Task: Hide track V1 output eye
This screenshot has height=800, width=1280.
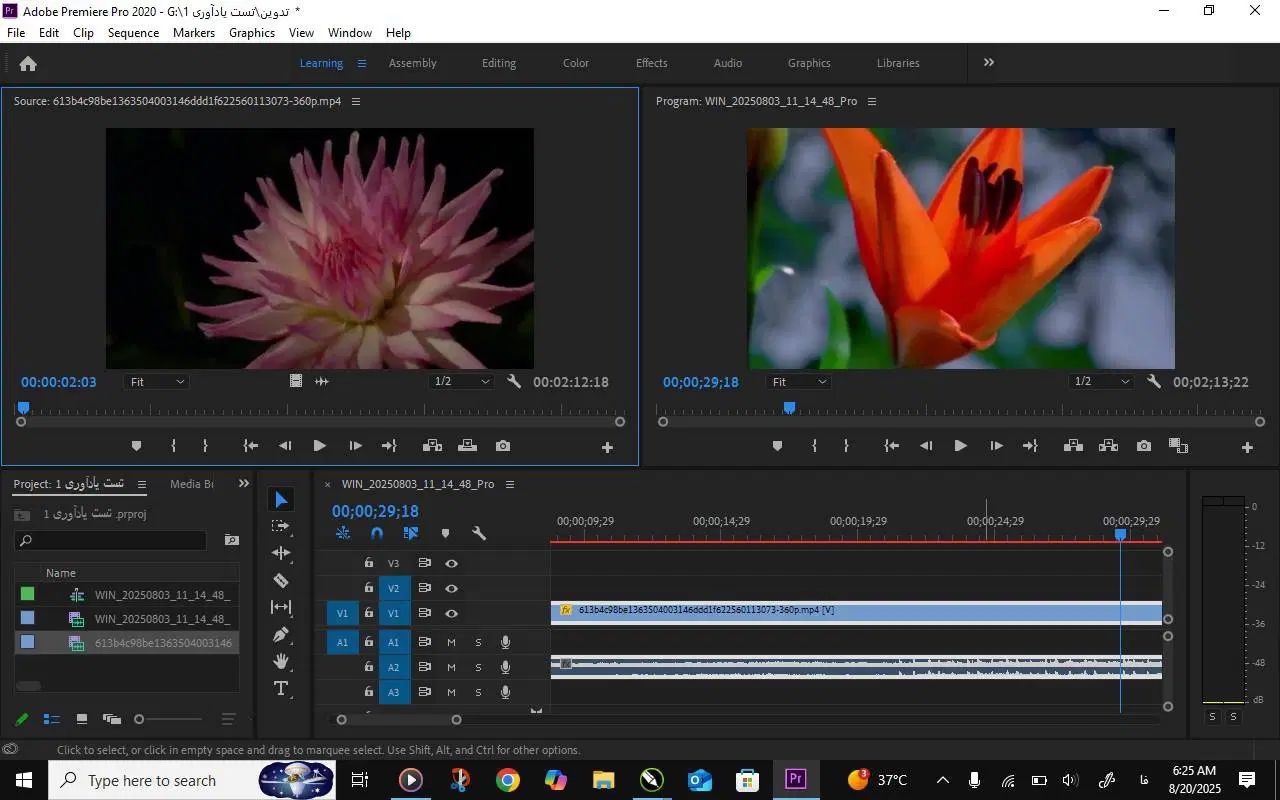Action: tap(451, 614)
